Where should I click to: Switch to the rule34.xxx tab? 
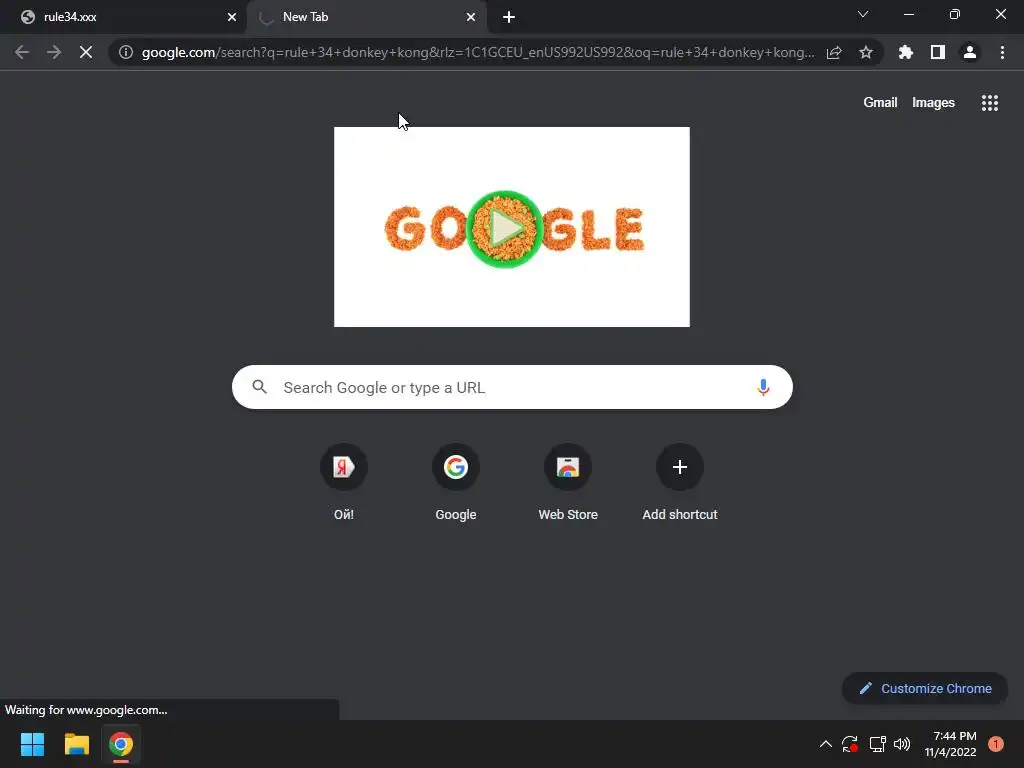[123, 17]
